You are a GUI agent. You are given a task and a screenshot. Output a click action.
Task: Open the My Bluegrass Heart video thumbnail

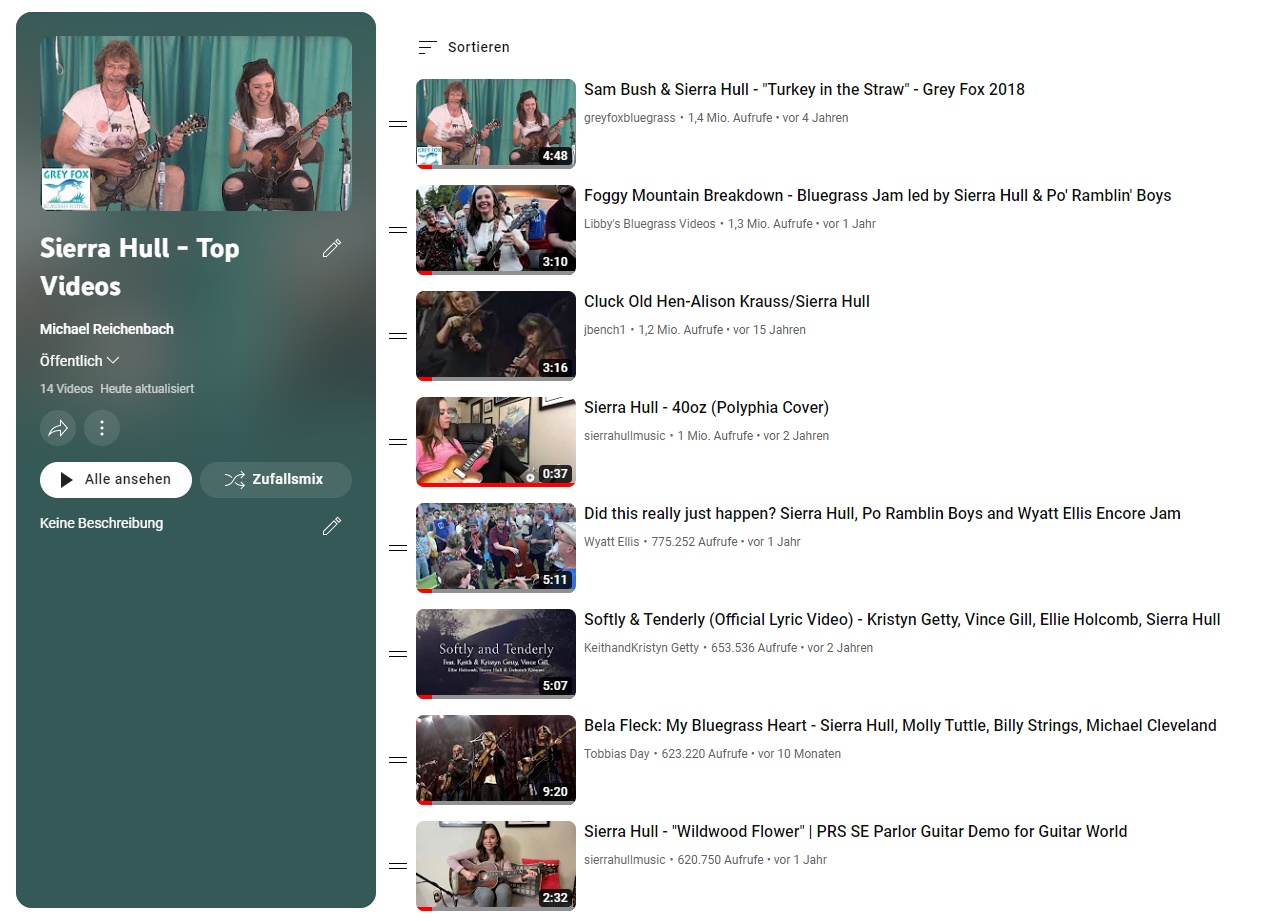(496, 760)
